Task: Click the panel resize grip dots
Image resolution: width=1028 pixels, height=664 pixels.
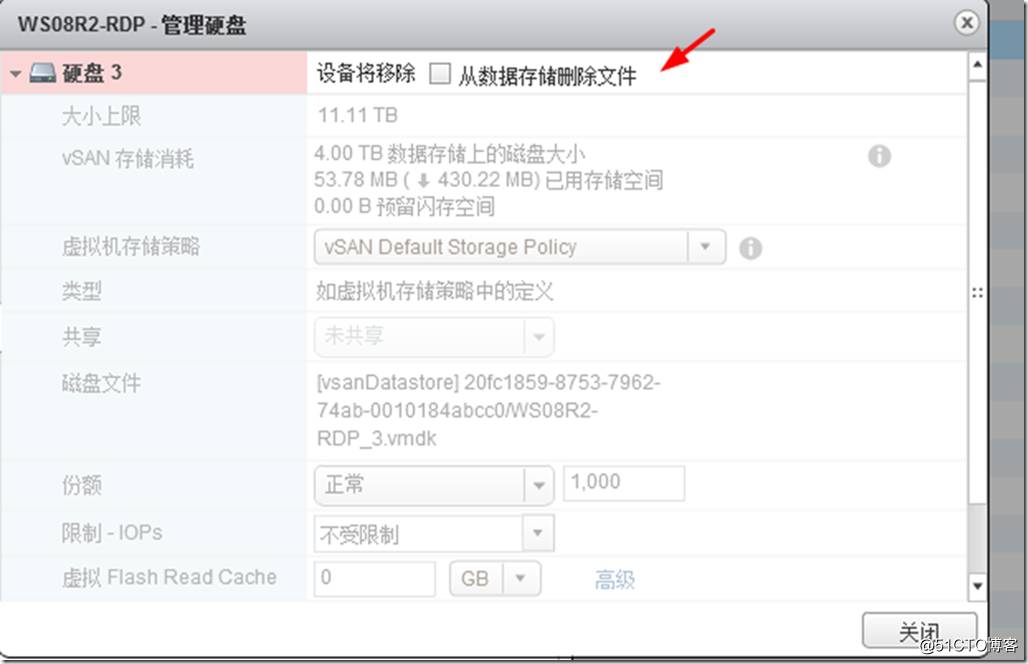Action: point(977,293)
